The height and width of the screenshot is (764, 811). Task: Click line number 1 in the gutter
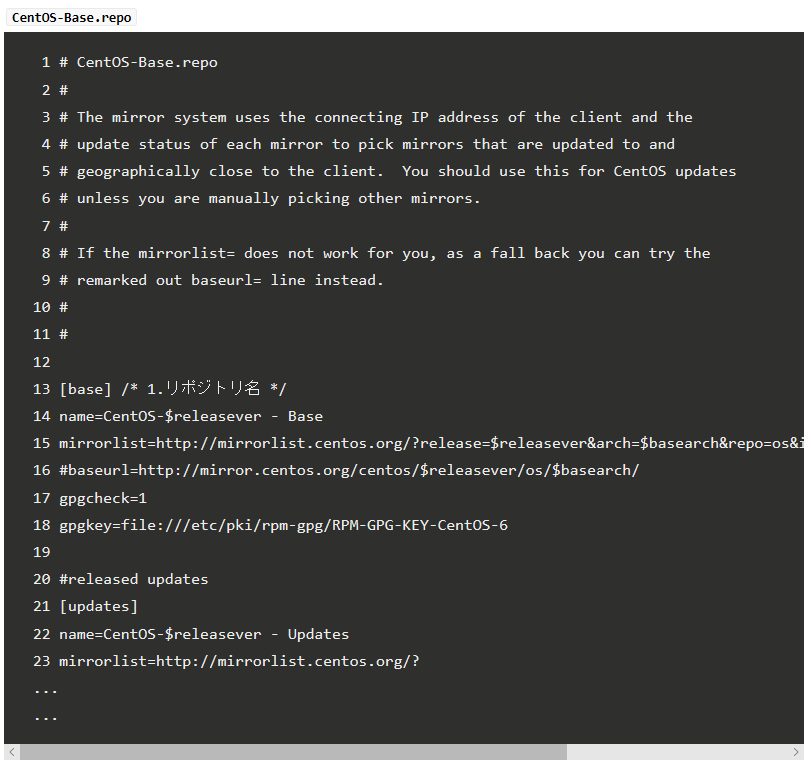(x=45, y=62)
